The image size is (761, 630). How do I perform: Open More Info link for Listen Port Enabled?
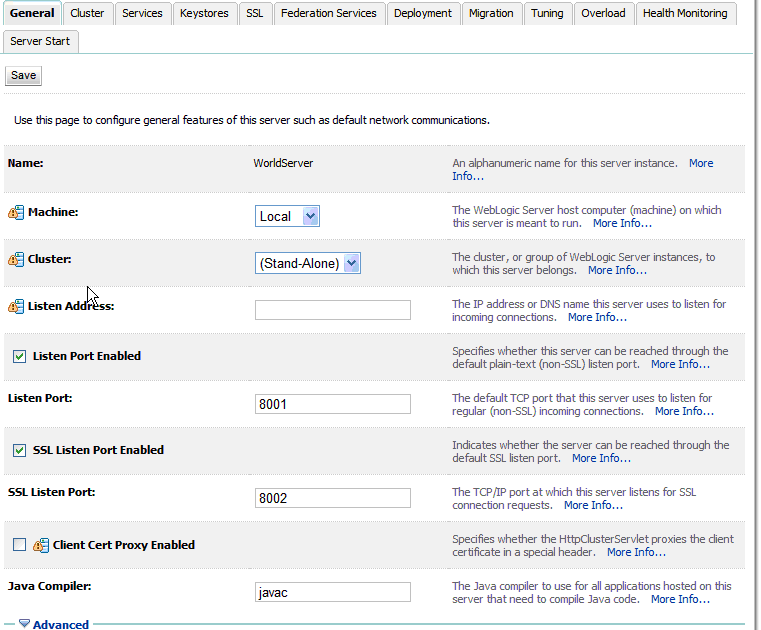[680, 365]
